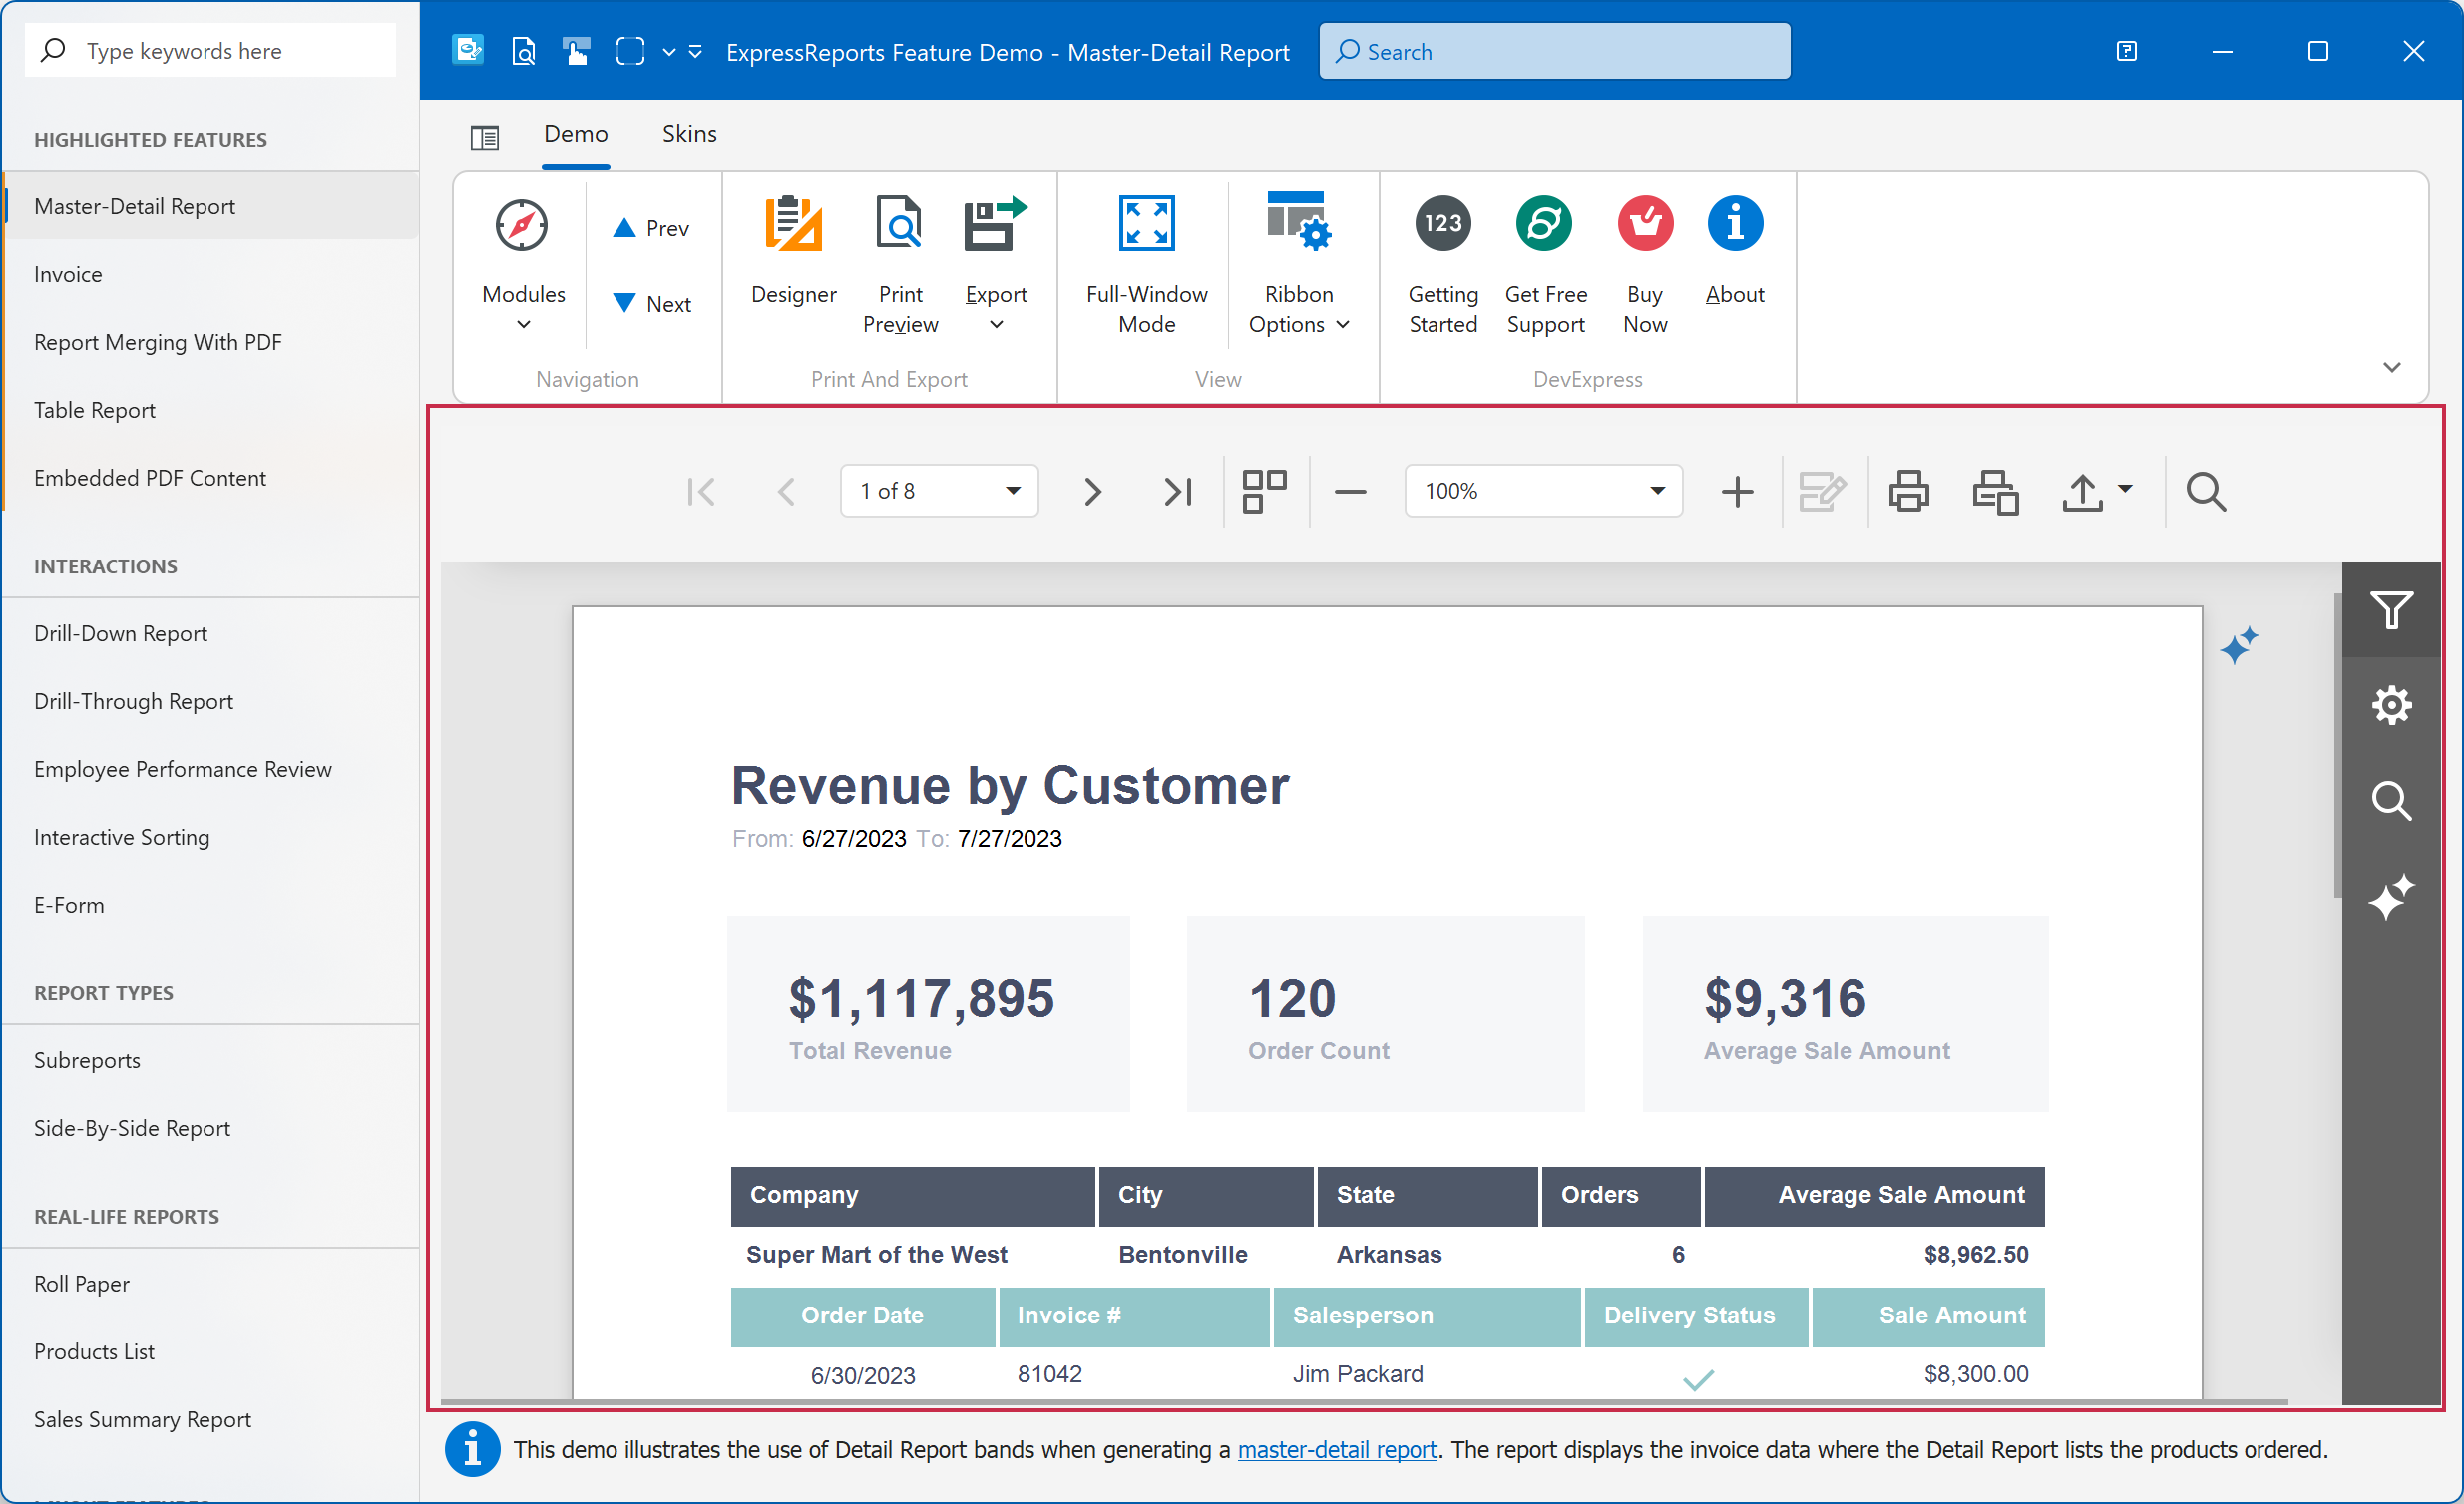The width and height of the screenshot is (2464, 1504).
Task: Toggle the search panel in dark sidebar
Action: 2390,801
